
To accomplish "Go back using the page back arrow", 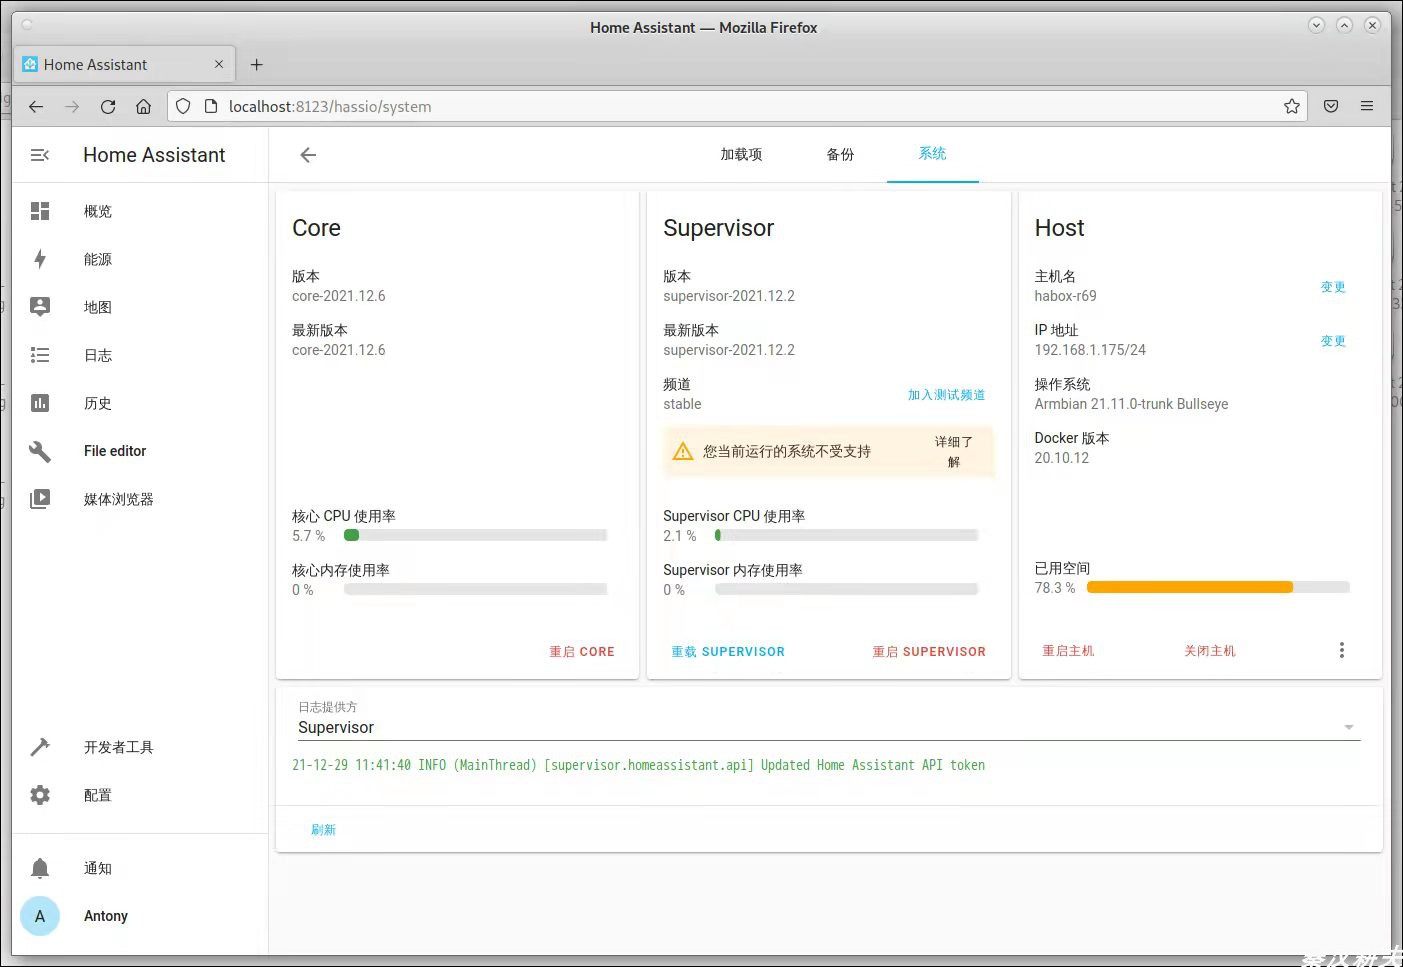I will pyautogui.click(x=308, y=155).
